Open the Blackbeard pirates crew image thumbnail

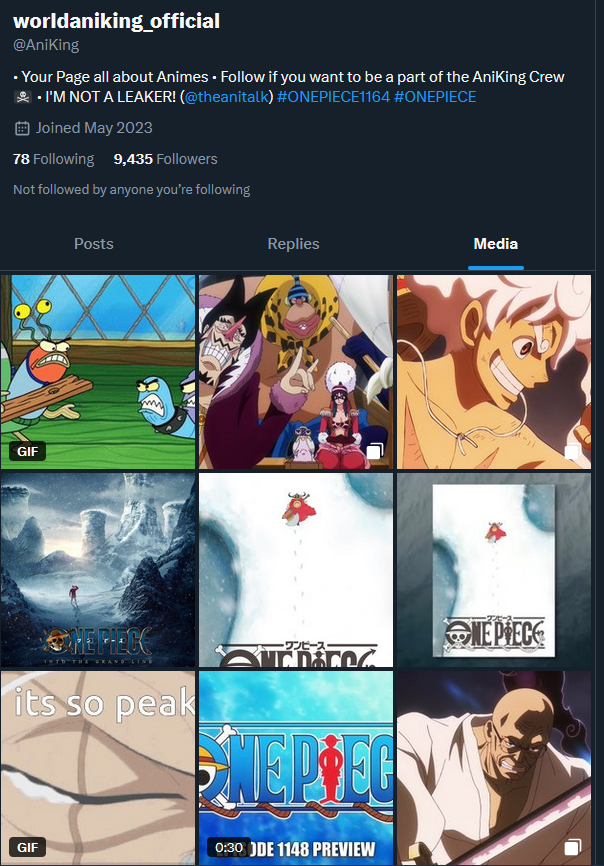pyautogui.click(x=296, y=372)
